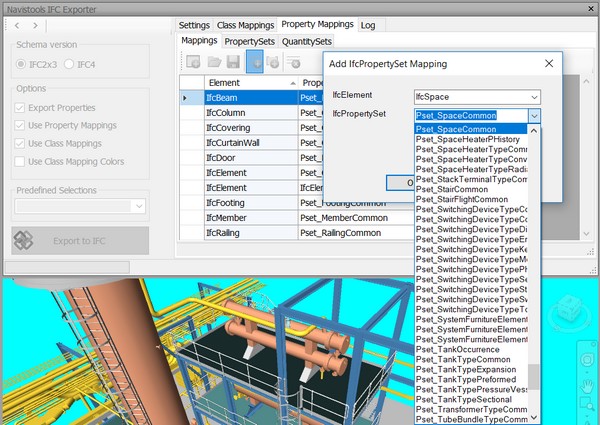The width and height of the screenshot is (600, 425).
Task: Select the IFC4 schema radio button
Action: pos(69,64)
